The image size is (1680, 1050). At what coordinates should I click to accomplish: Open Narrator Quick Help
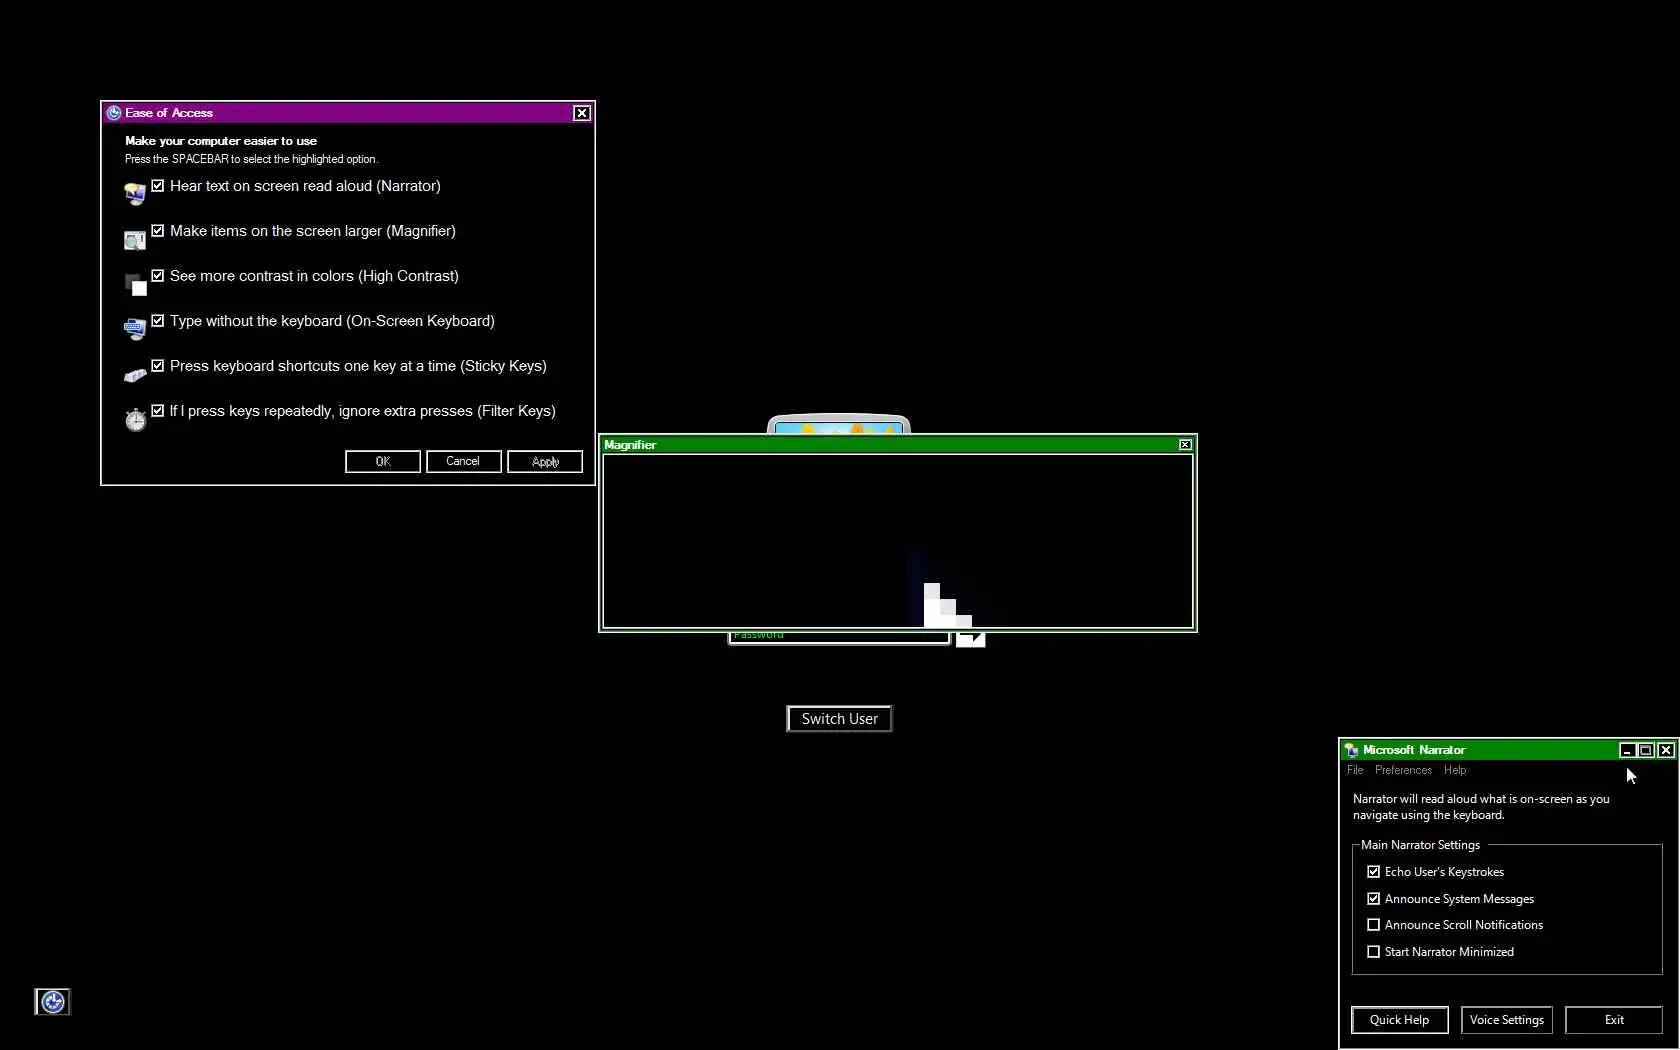(1399, 1020)
